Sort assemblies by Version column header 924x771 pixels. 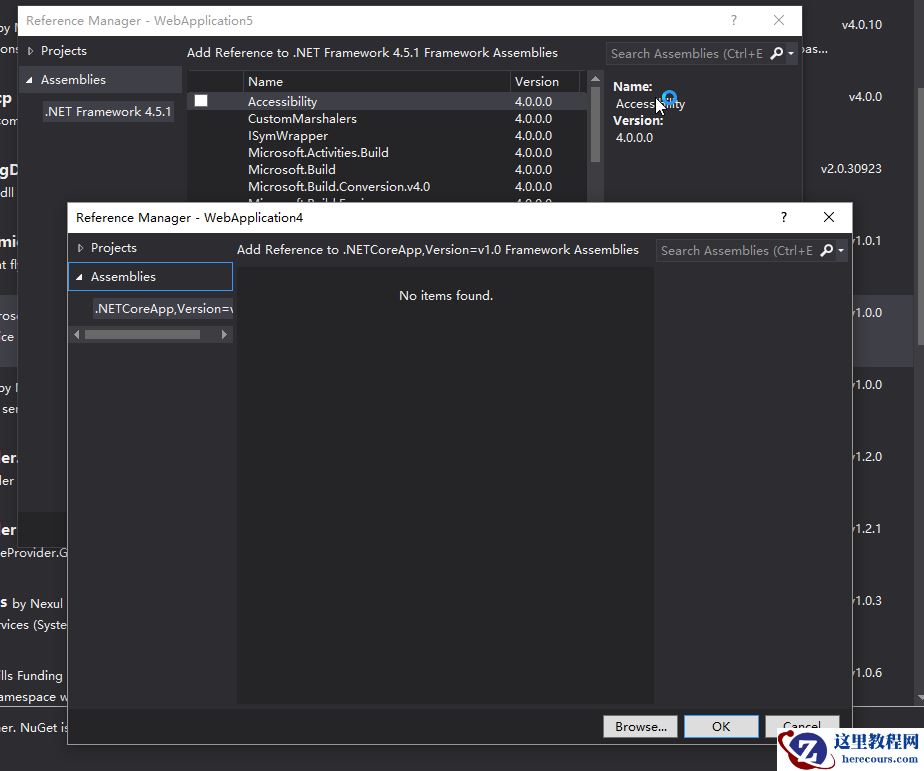pyautogui.click(x=545, y=81)
